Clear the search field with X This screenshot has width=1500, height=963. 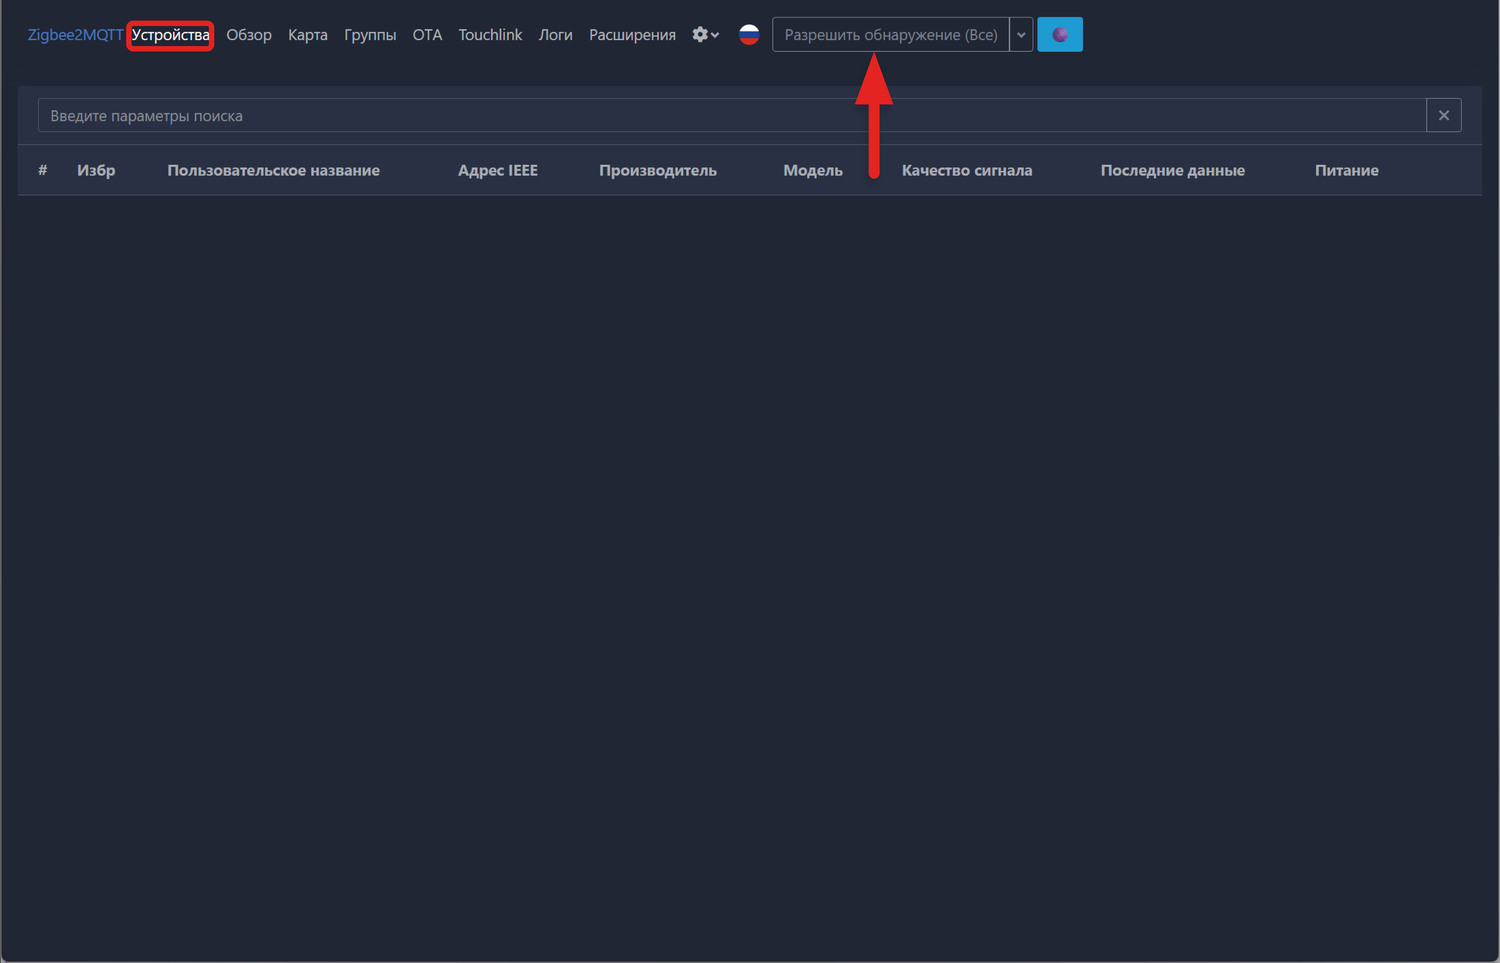[1443, 116]
